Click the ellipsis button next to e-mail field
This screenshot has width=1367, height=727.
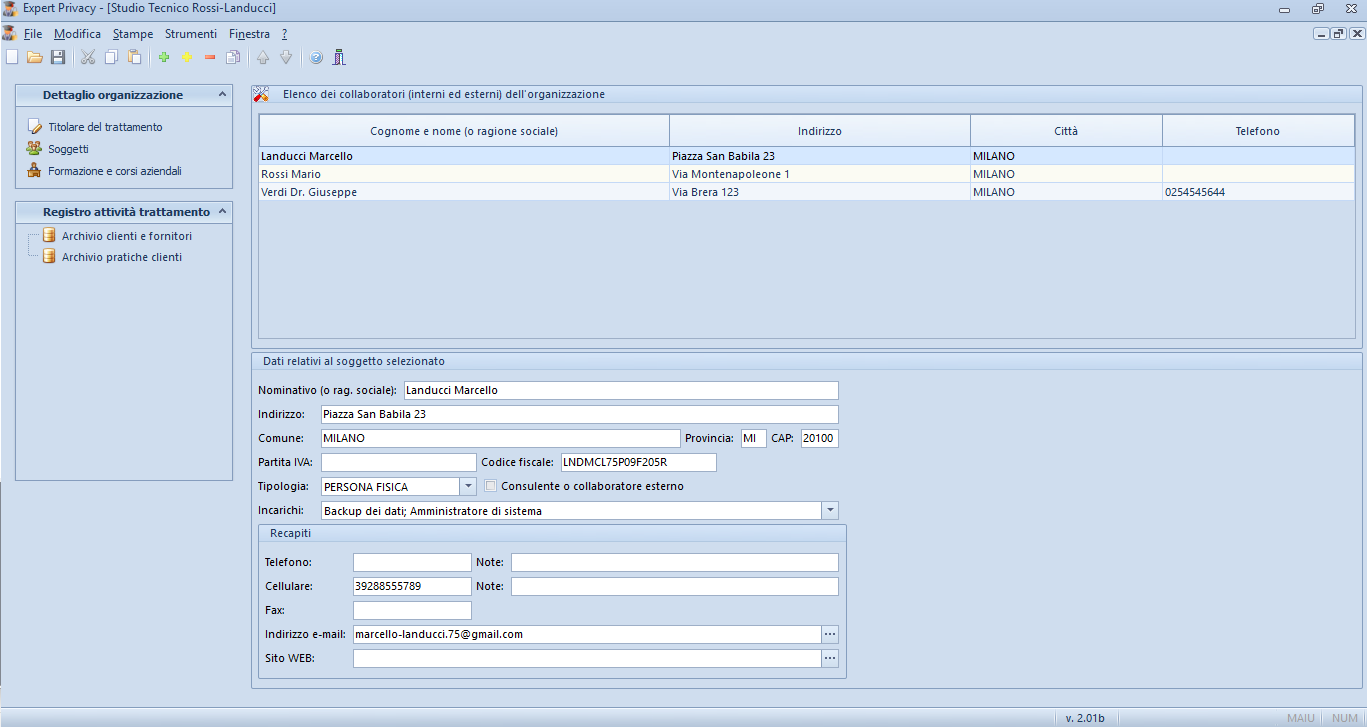tap(829, 634)
